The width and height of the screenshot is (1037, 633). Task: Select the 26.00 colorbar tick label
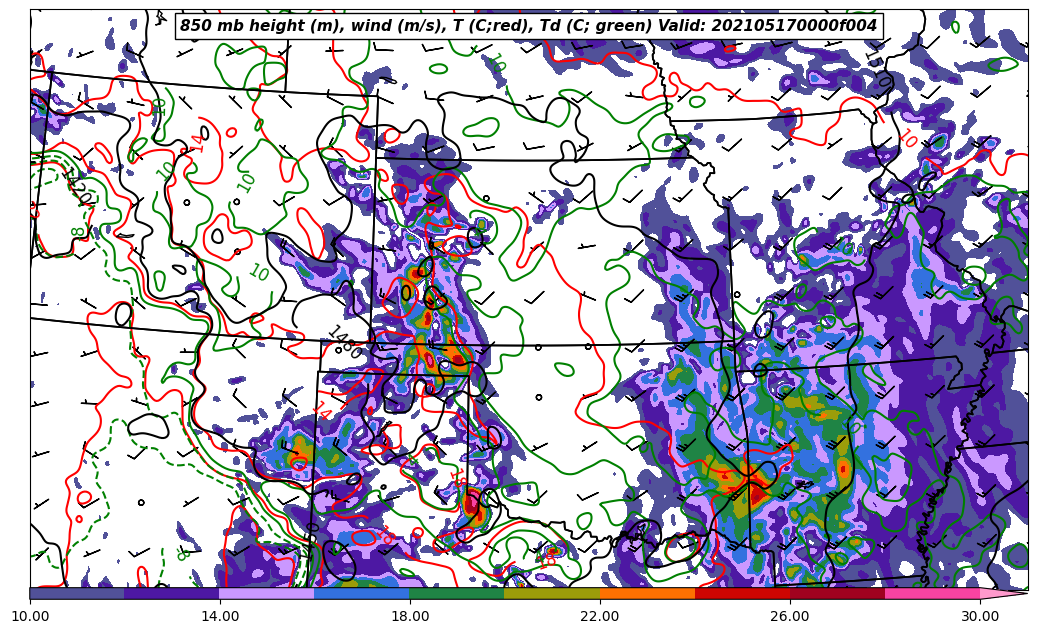click(790, 617)
